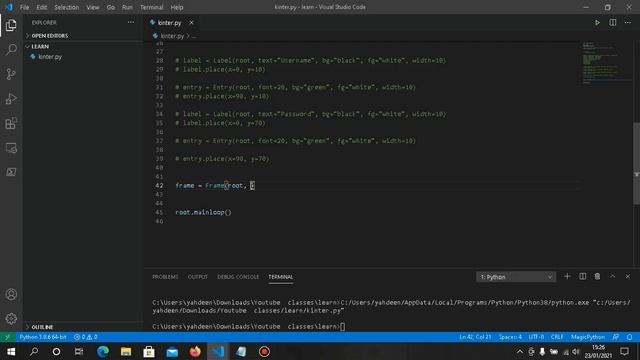Open the Source Control view

[11, 74]
